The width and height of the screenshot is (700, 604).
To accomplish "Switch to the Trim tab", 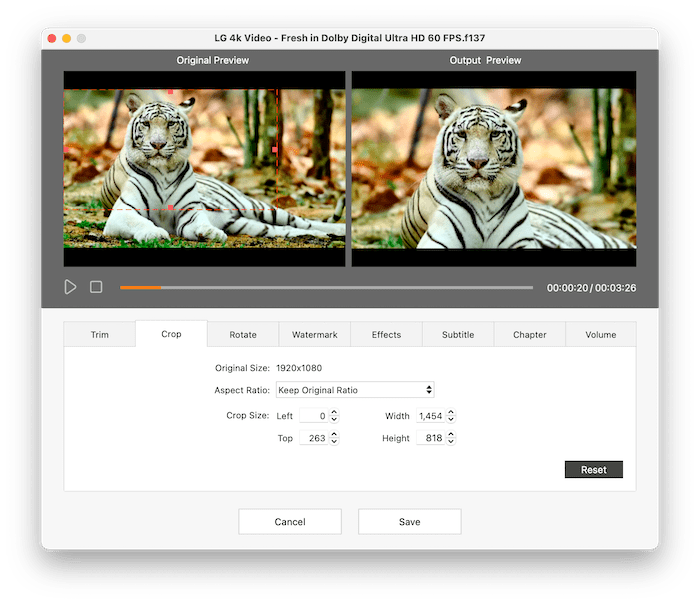I will point(99,335).
